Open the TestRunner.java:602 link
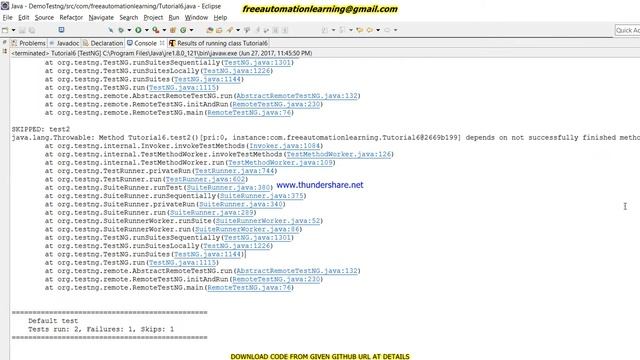The width and height of the screenshot is (640, 360). 205,179
